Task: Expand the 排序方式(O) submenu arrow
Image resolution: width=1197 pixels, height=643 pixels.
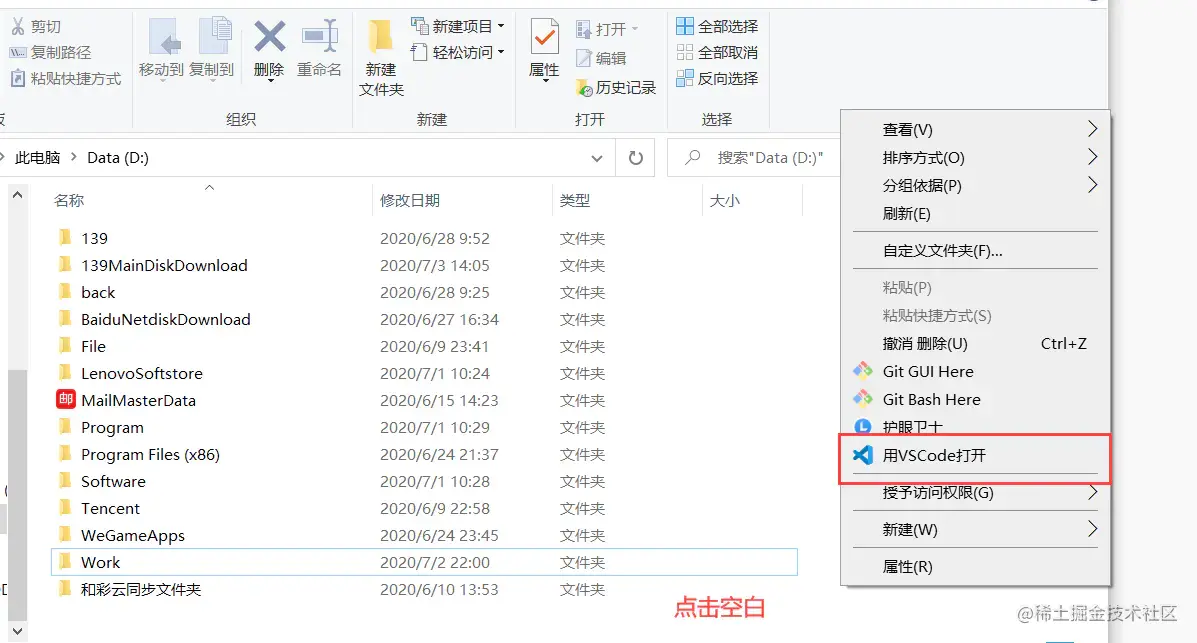Action: tap(1092, 157)
